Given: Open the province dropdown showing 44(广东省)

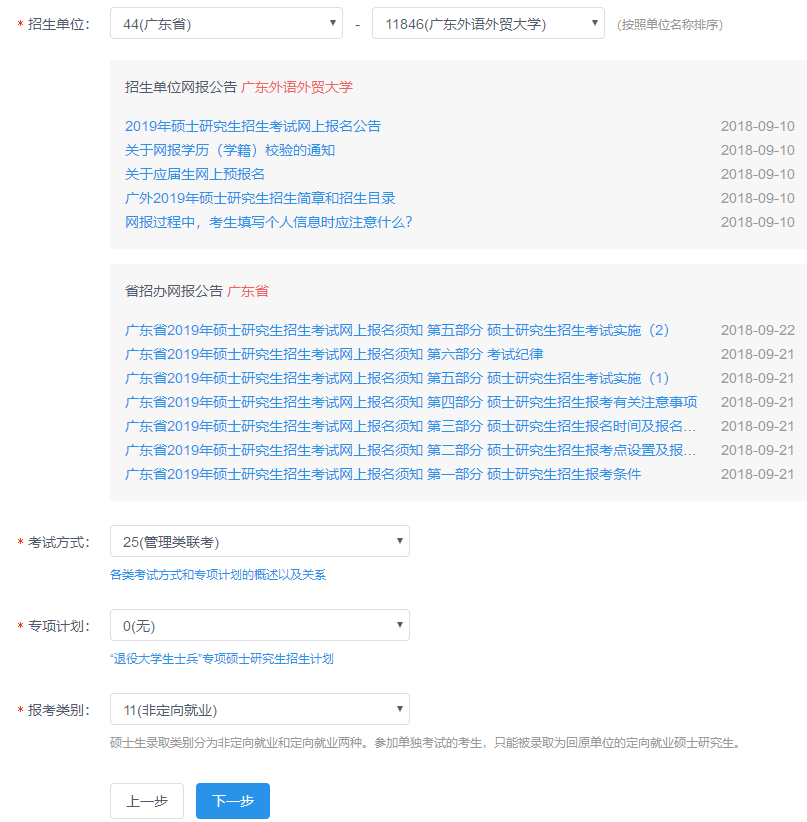Looking at the screenshot, I should point(225,24).
